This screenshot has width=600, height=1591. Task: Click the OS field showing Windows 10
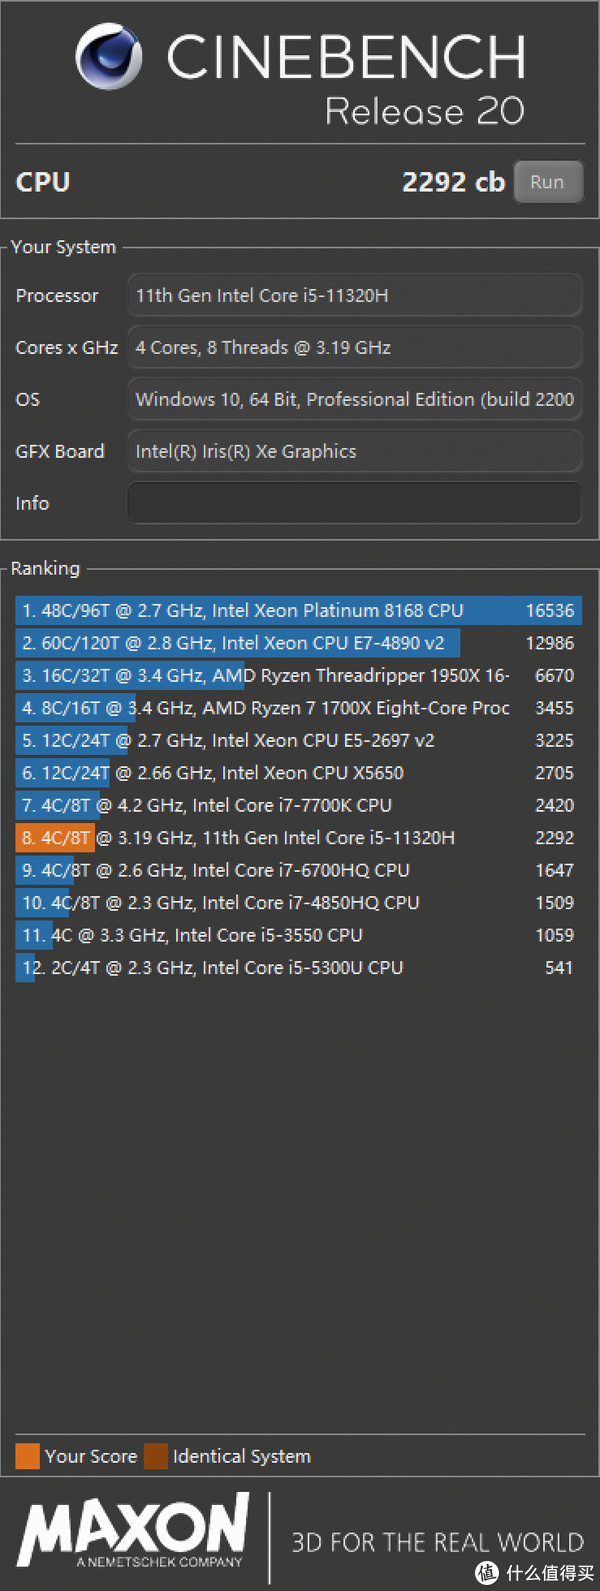pyautogui.click(x=354, y=400)
